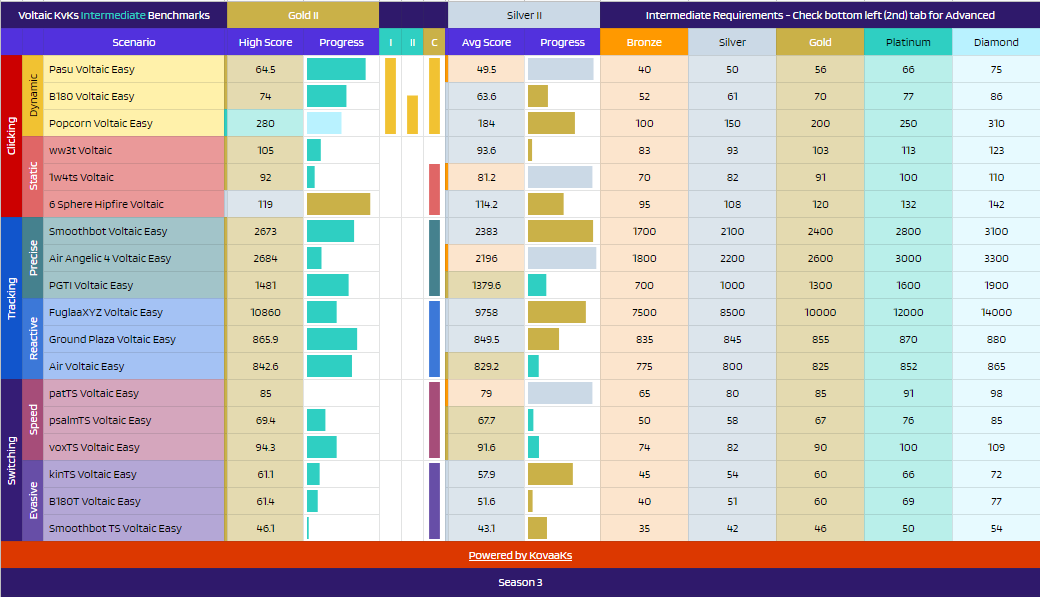Image resolution: width=1040 pixels, height=597 pixels.
Task: Click the Smoothbot avg score 2383
Action: 486,231
